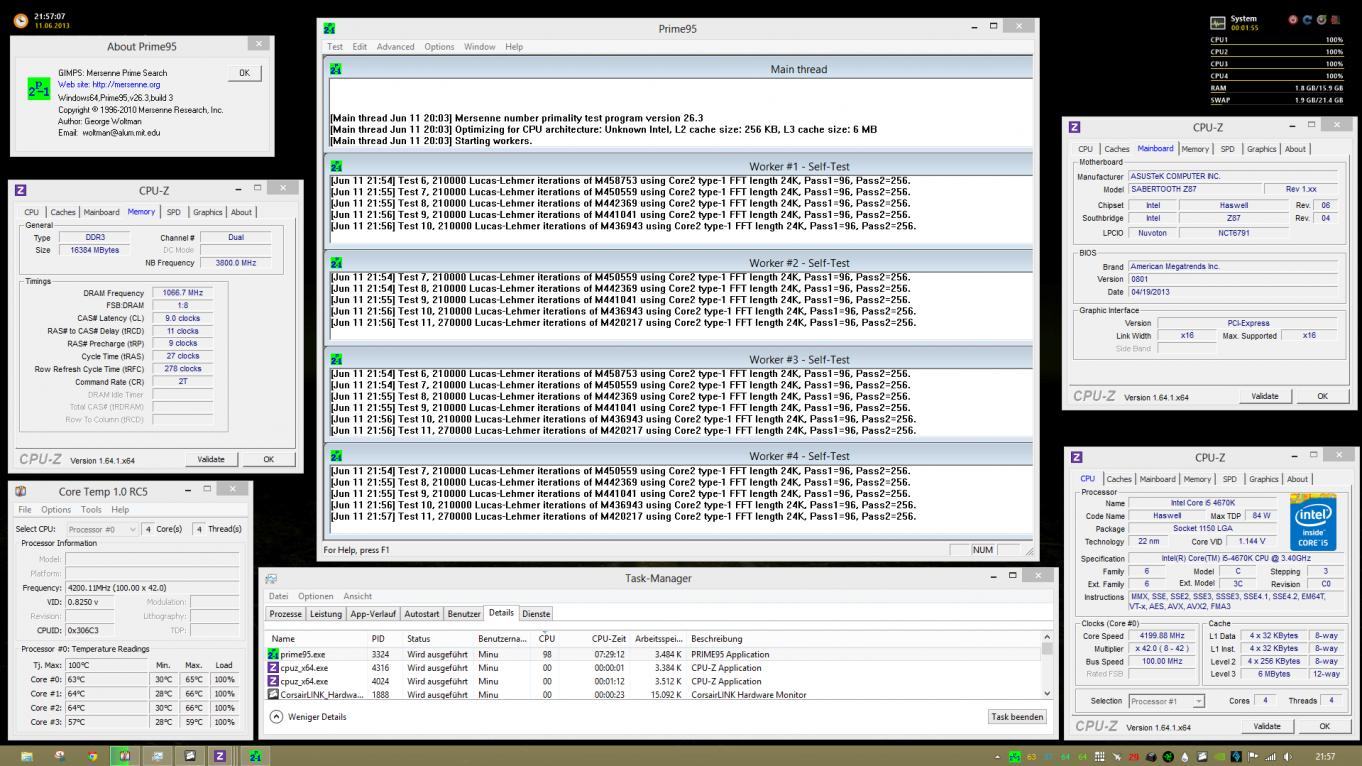
Task: Click Task beenden in Task-Manager
Action: point(1017,716)
